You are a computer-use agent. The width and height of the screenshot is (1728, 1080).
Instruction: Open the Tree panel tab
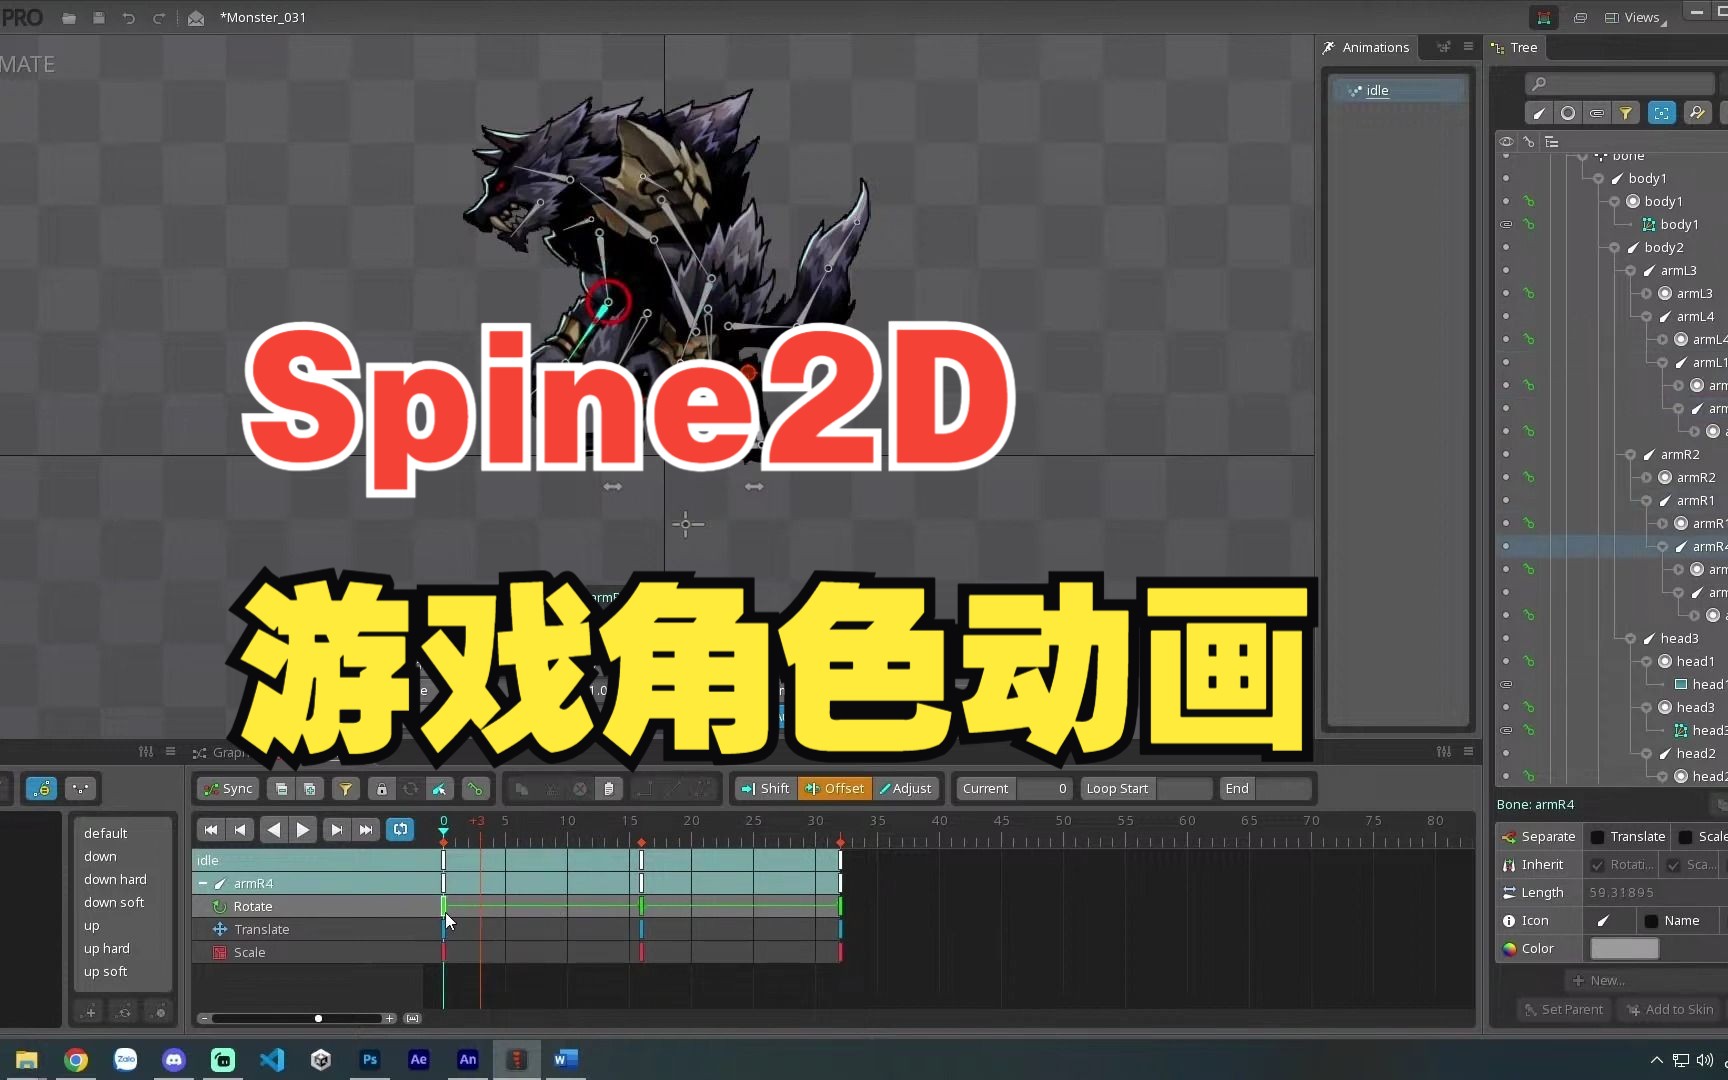coord(1514,47)
